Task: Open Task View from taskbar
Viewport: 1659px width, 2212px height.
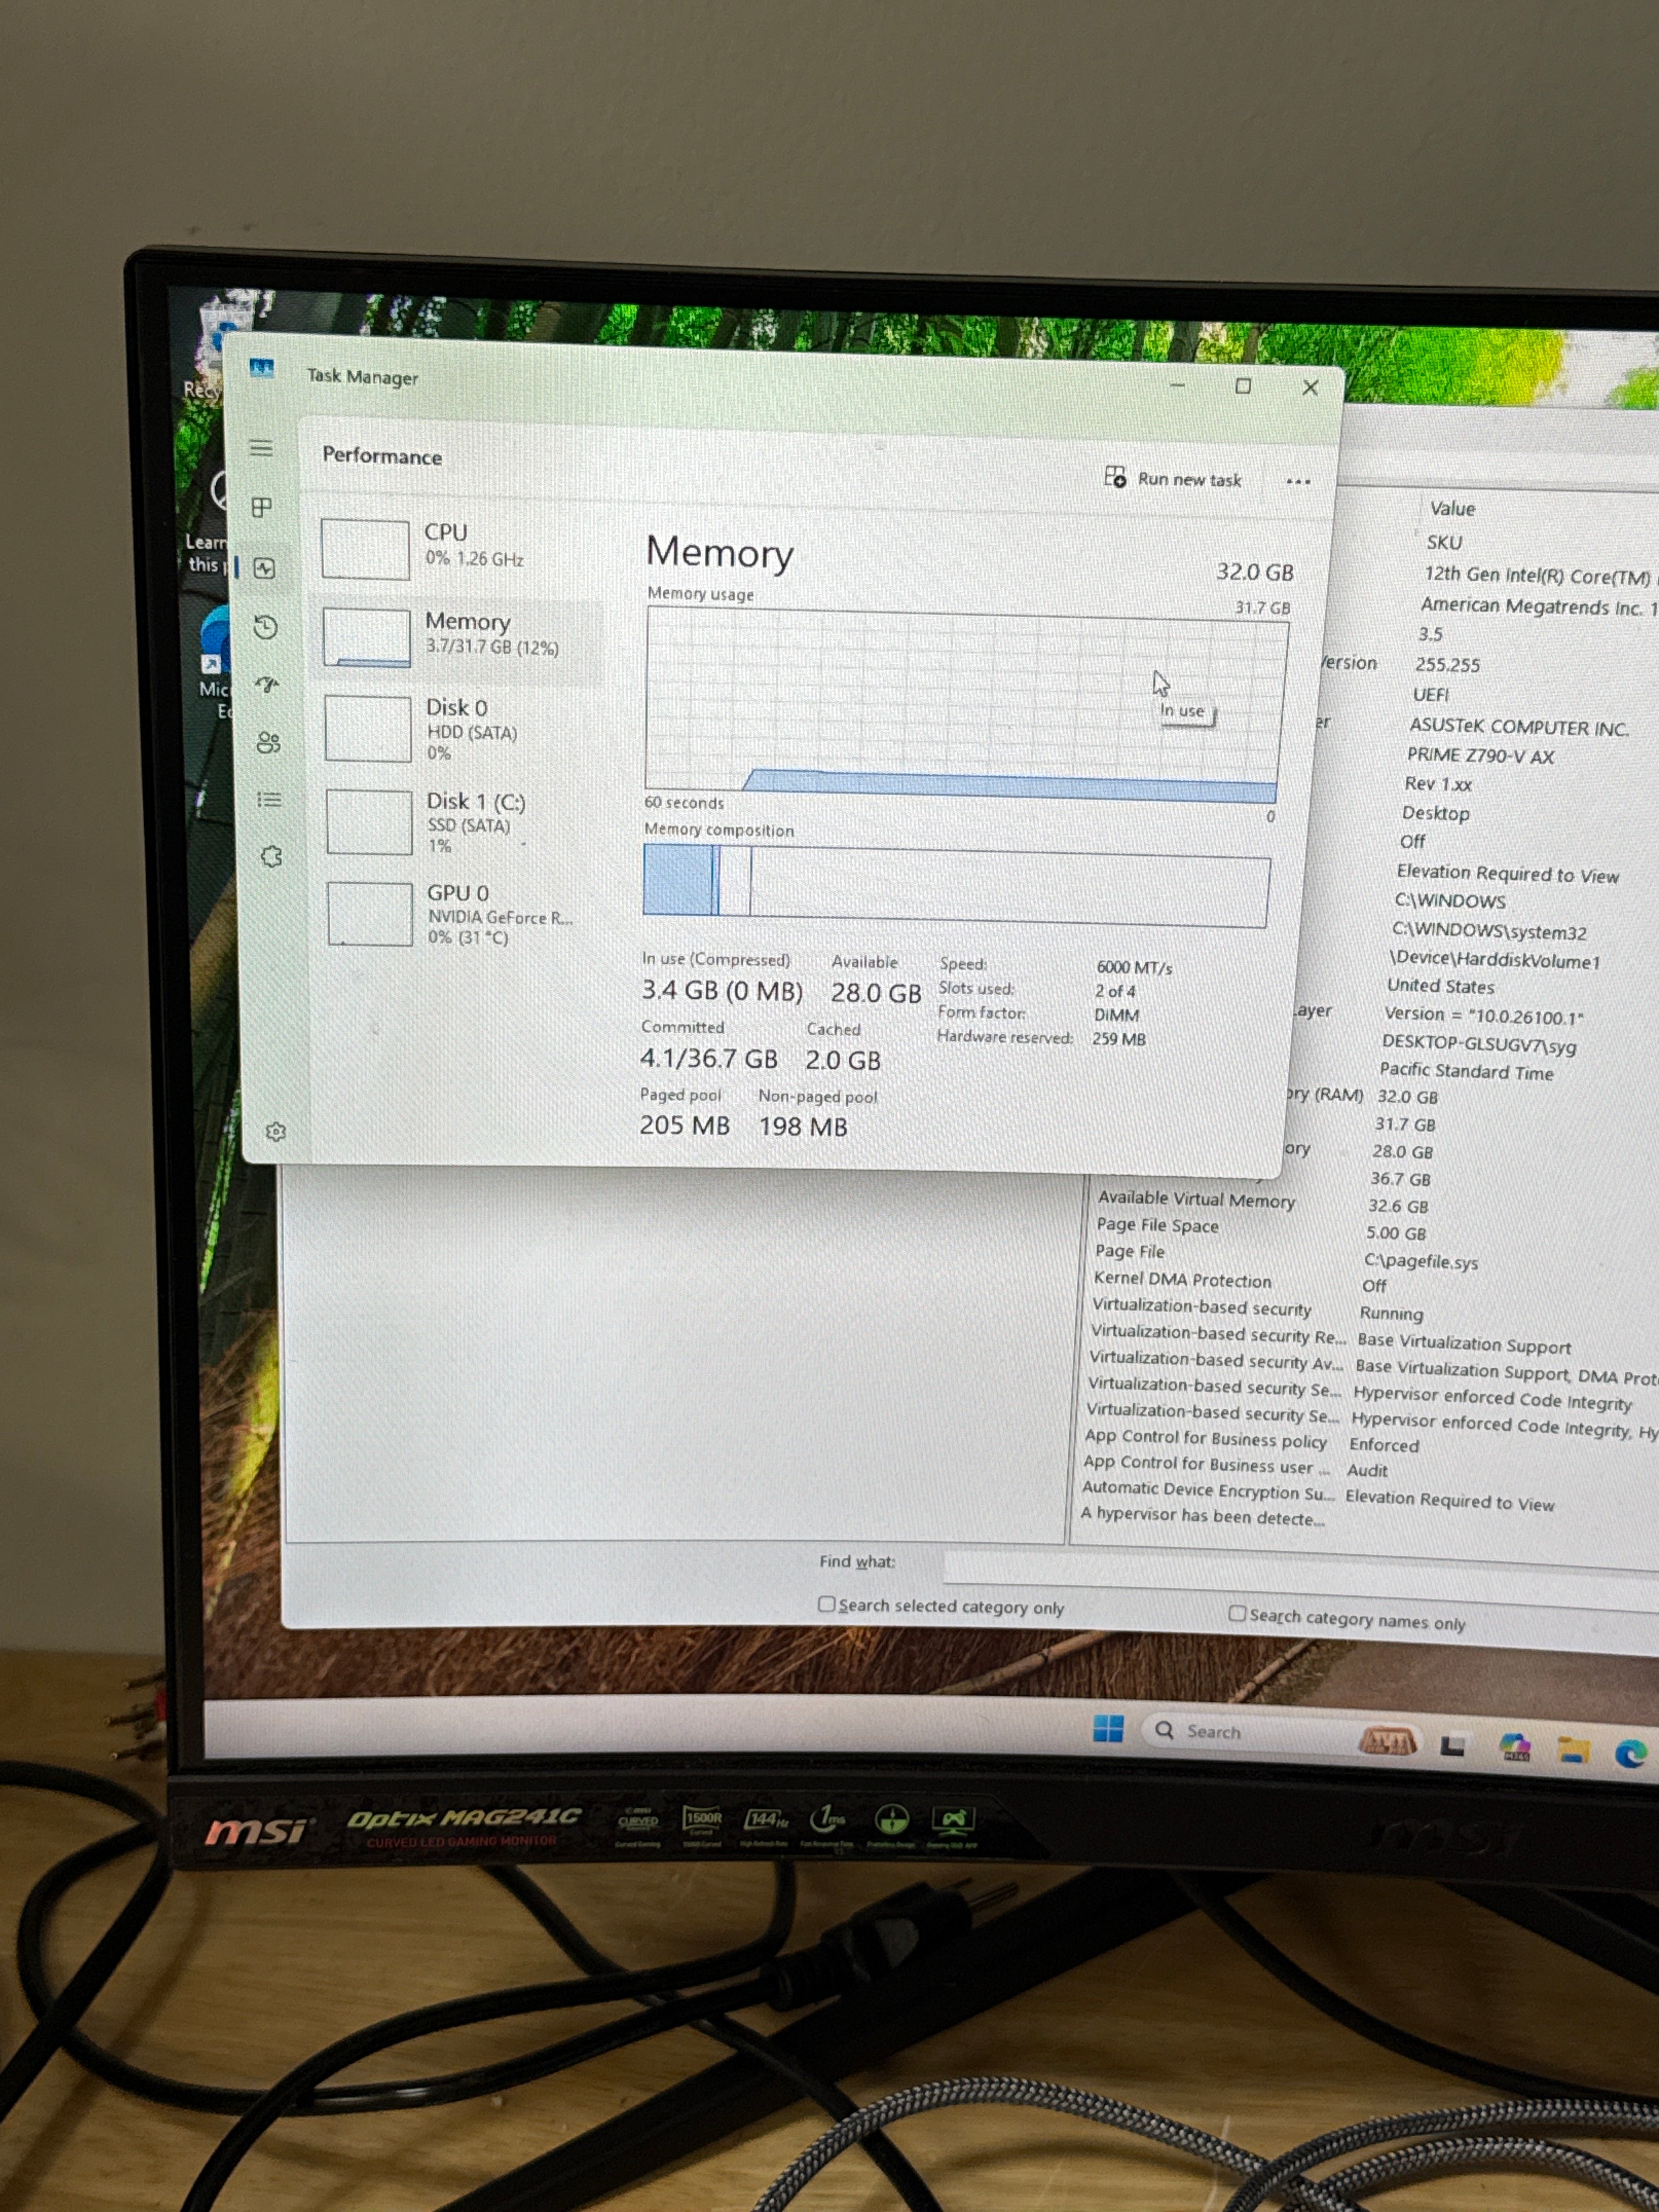Action: pos(1453,1746)
